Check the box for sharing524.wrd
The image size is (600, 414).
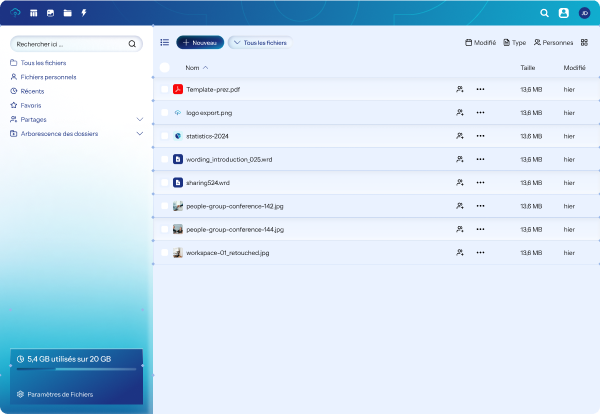tap(165, 183)
